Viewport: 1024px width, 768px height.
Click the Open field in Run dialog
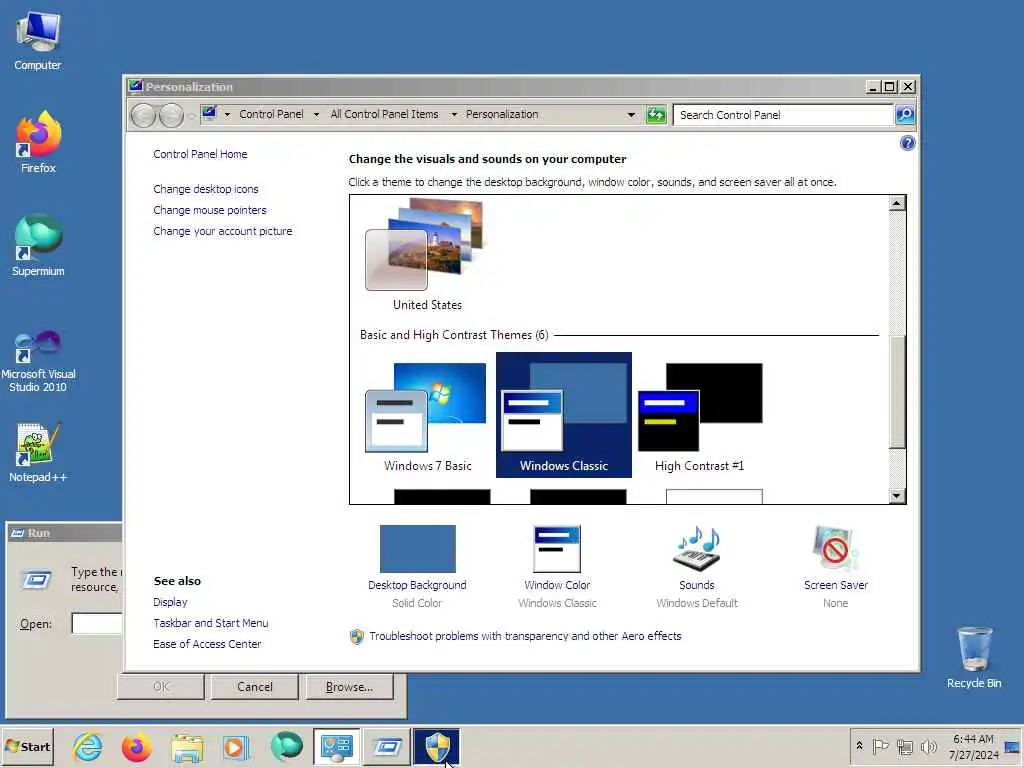coord(97,624)
